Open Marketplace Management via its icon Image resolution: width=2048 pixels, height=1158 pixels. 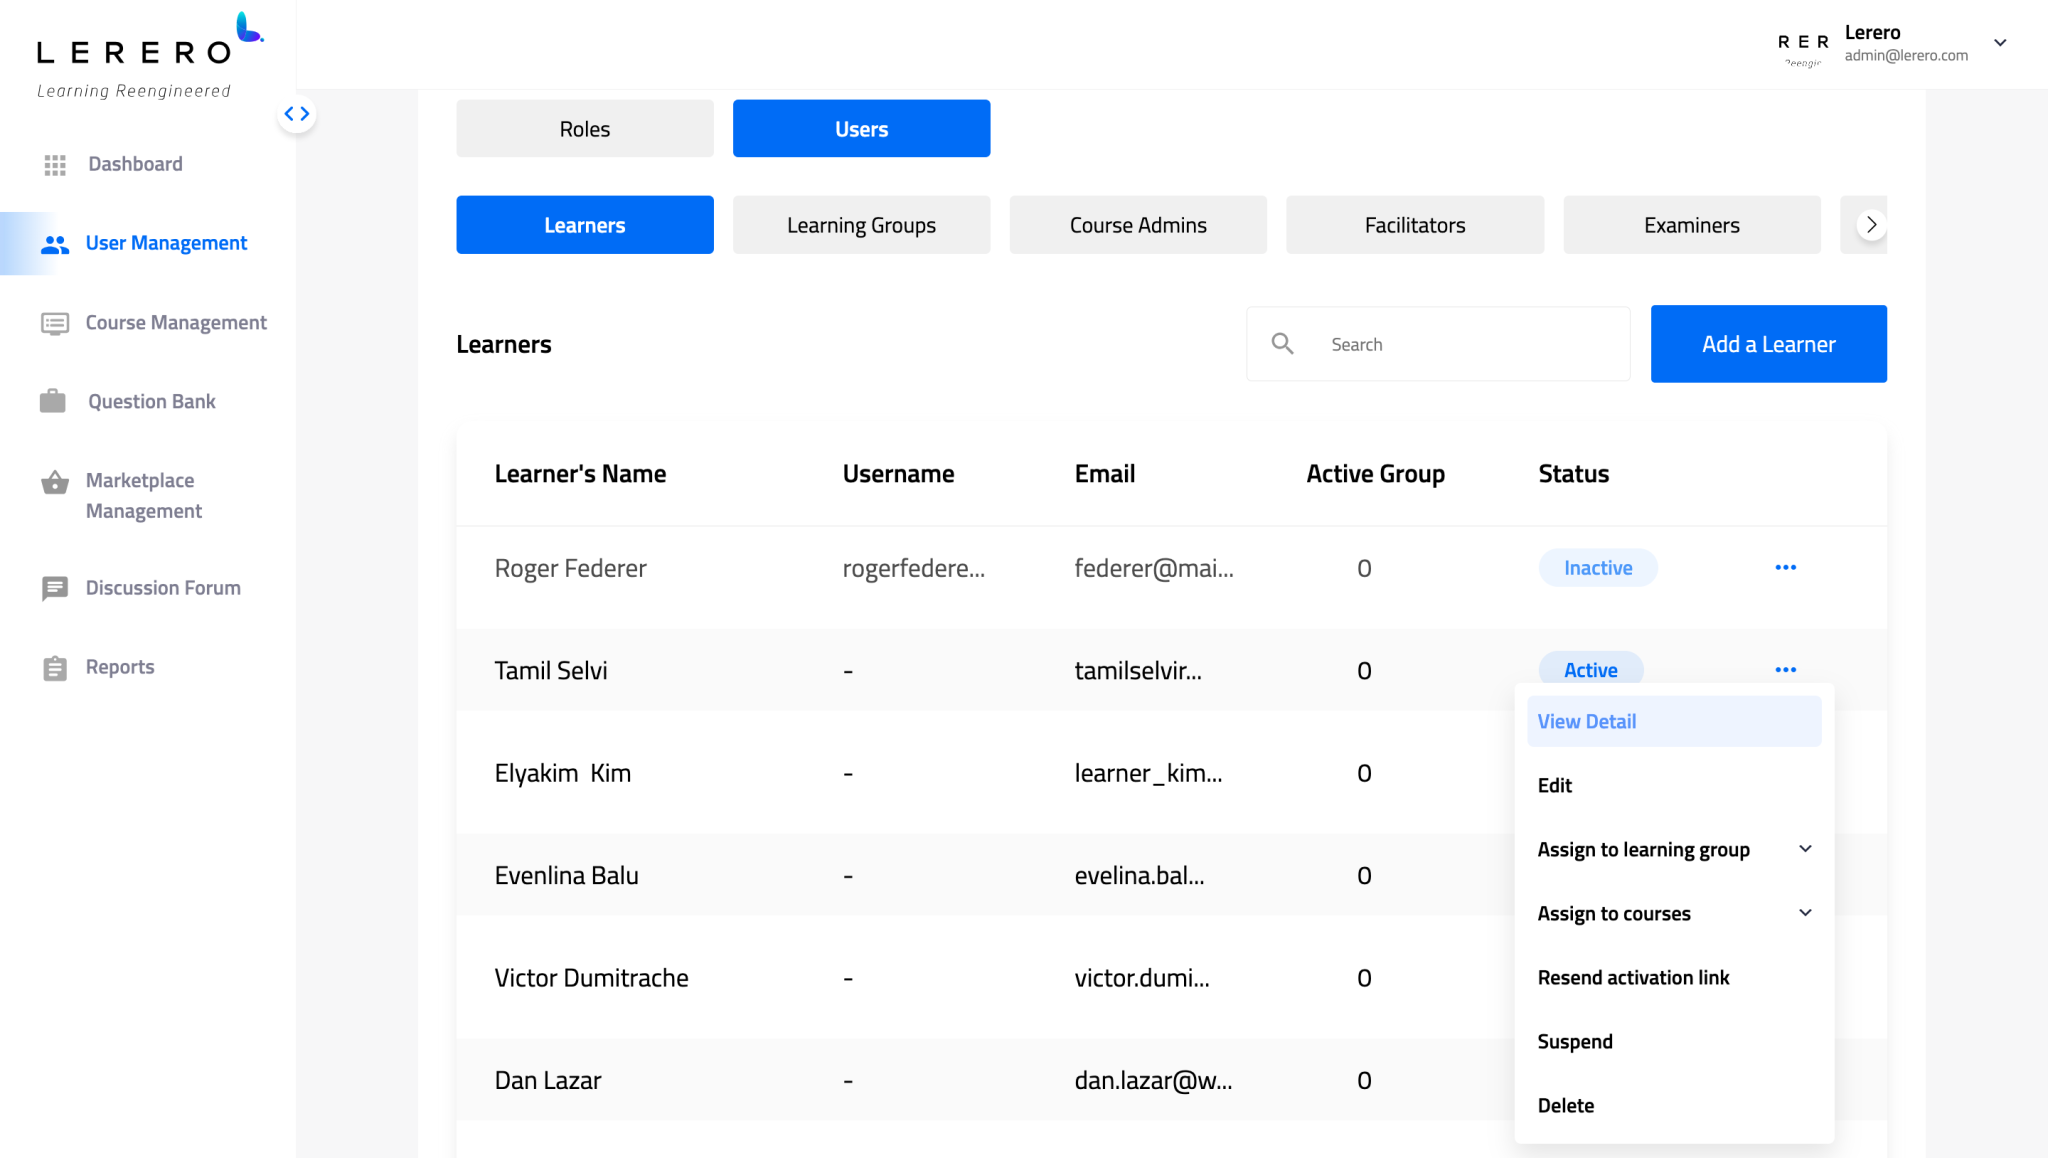pos(55,483)
